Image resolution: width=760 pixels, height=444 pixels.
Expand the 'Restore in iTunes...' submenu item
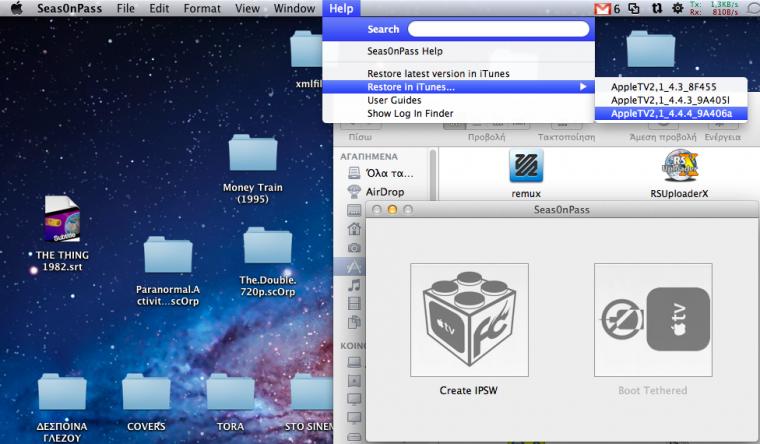coord(459,87)
